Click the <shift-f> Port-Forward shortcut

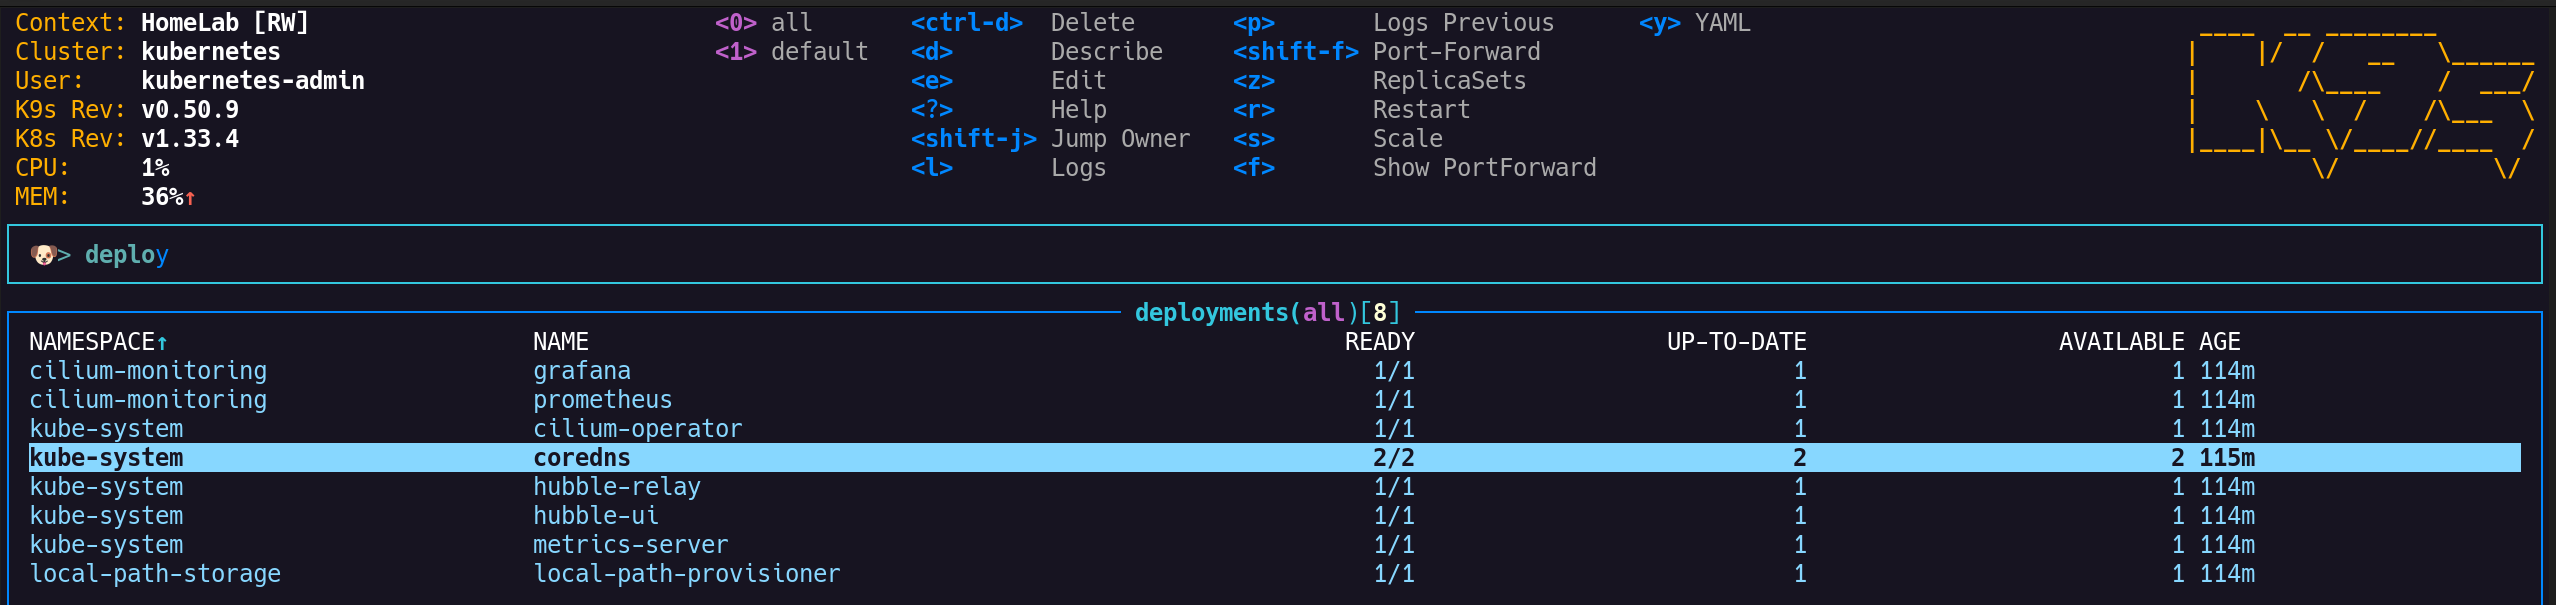point(1387,51)
